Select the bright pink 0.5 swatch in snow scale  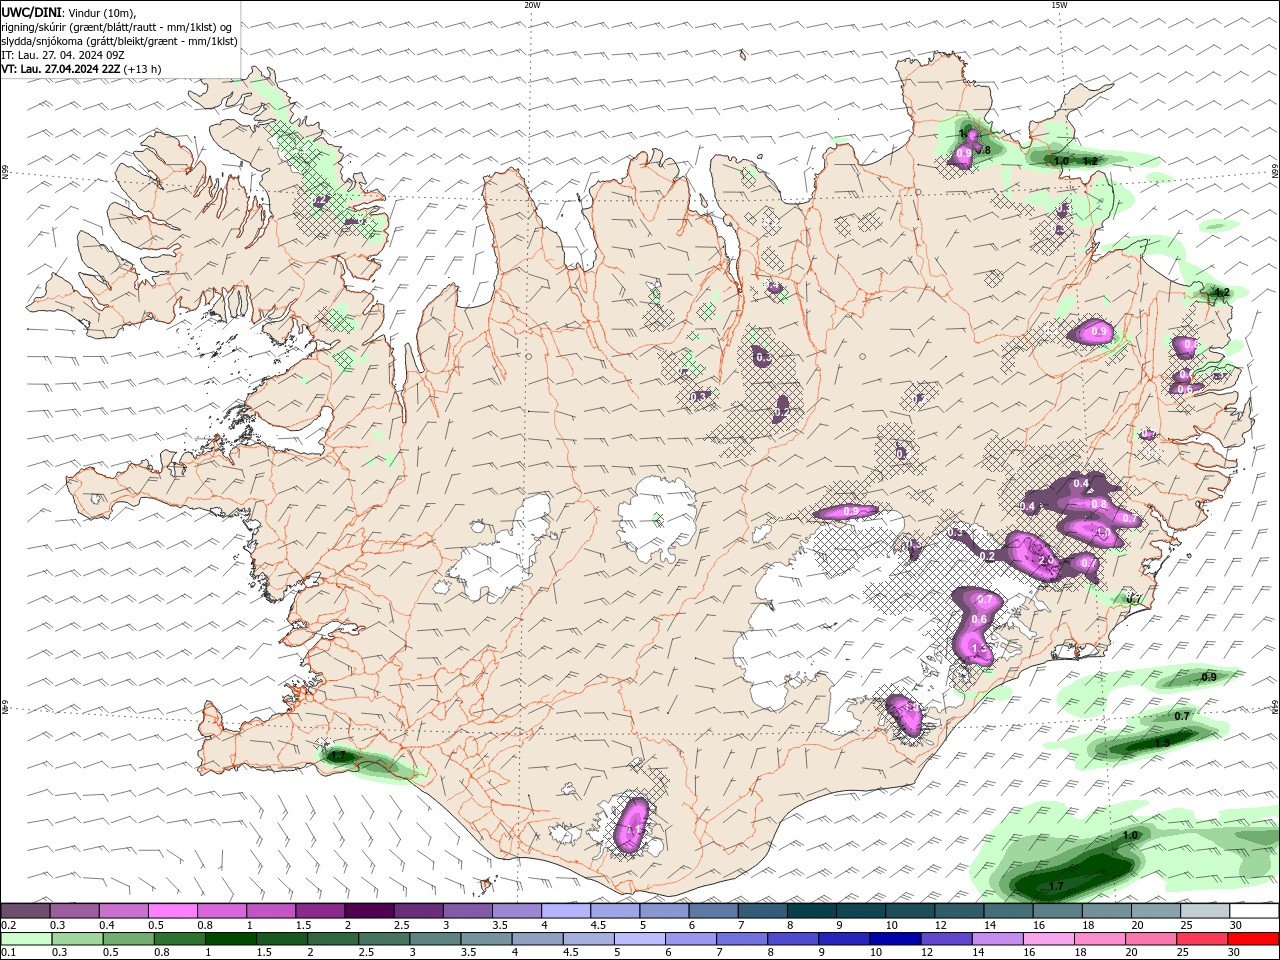pyautogui.click(x=172, y=911)
